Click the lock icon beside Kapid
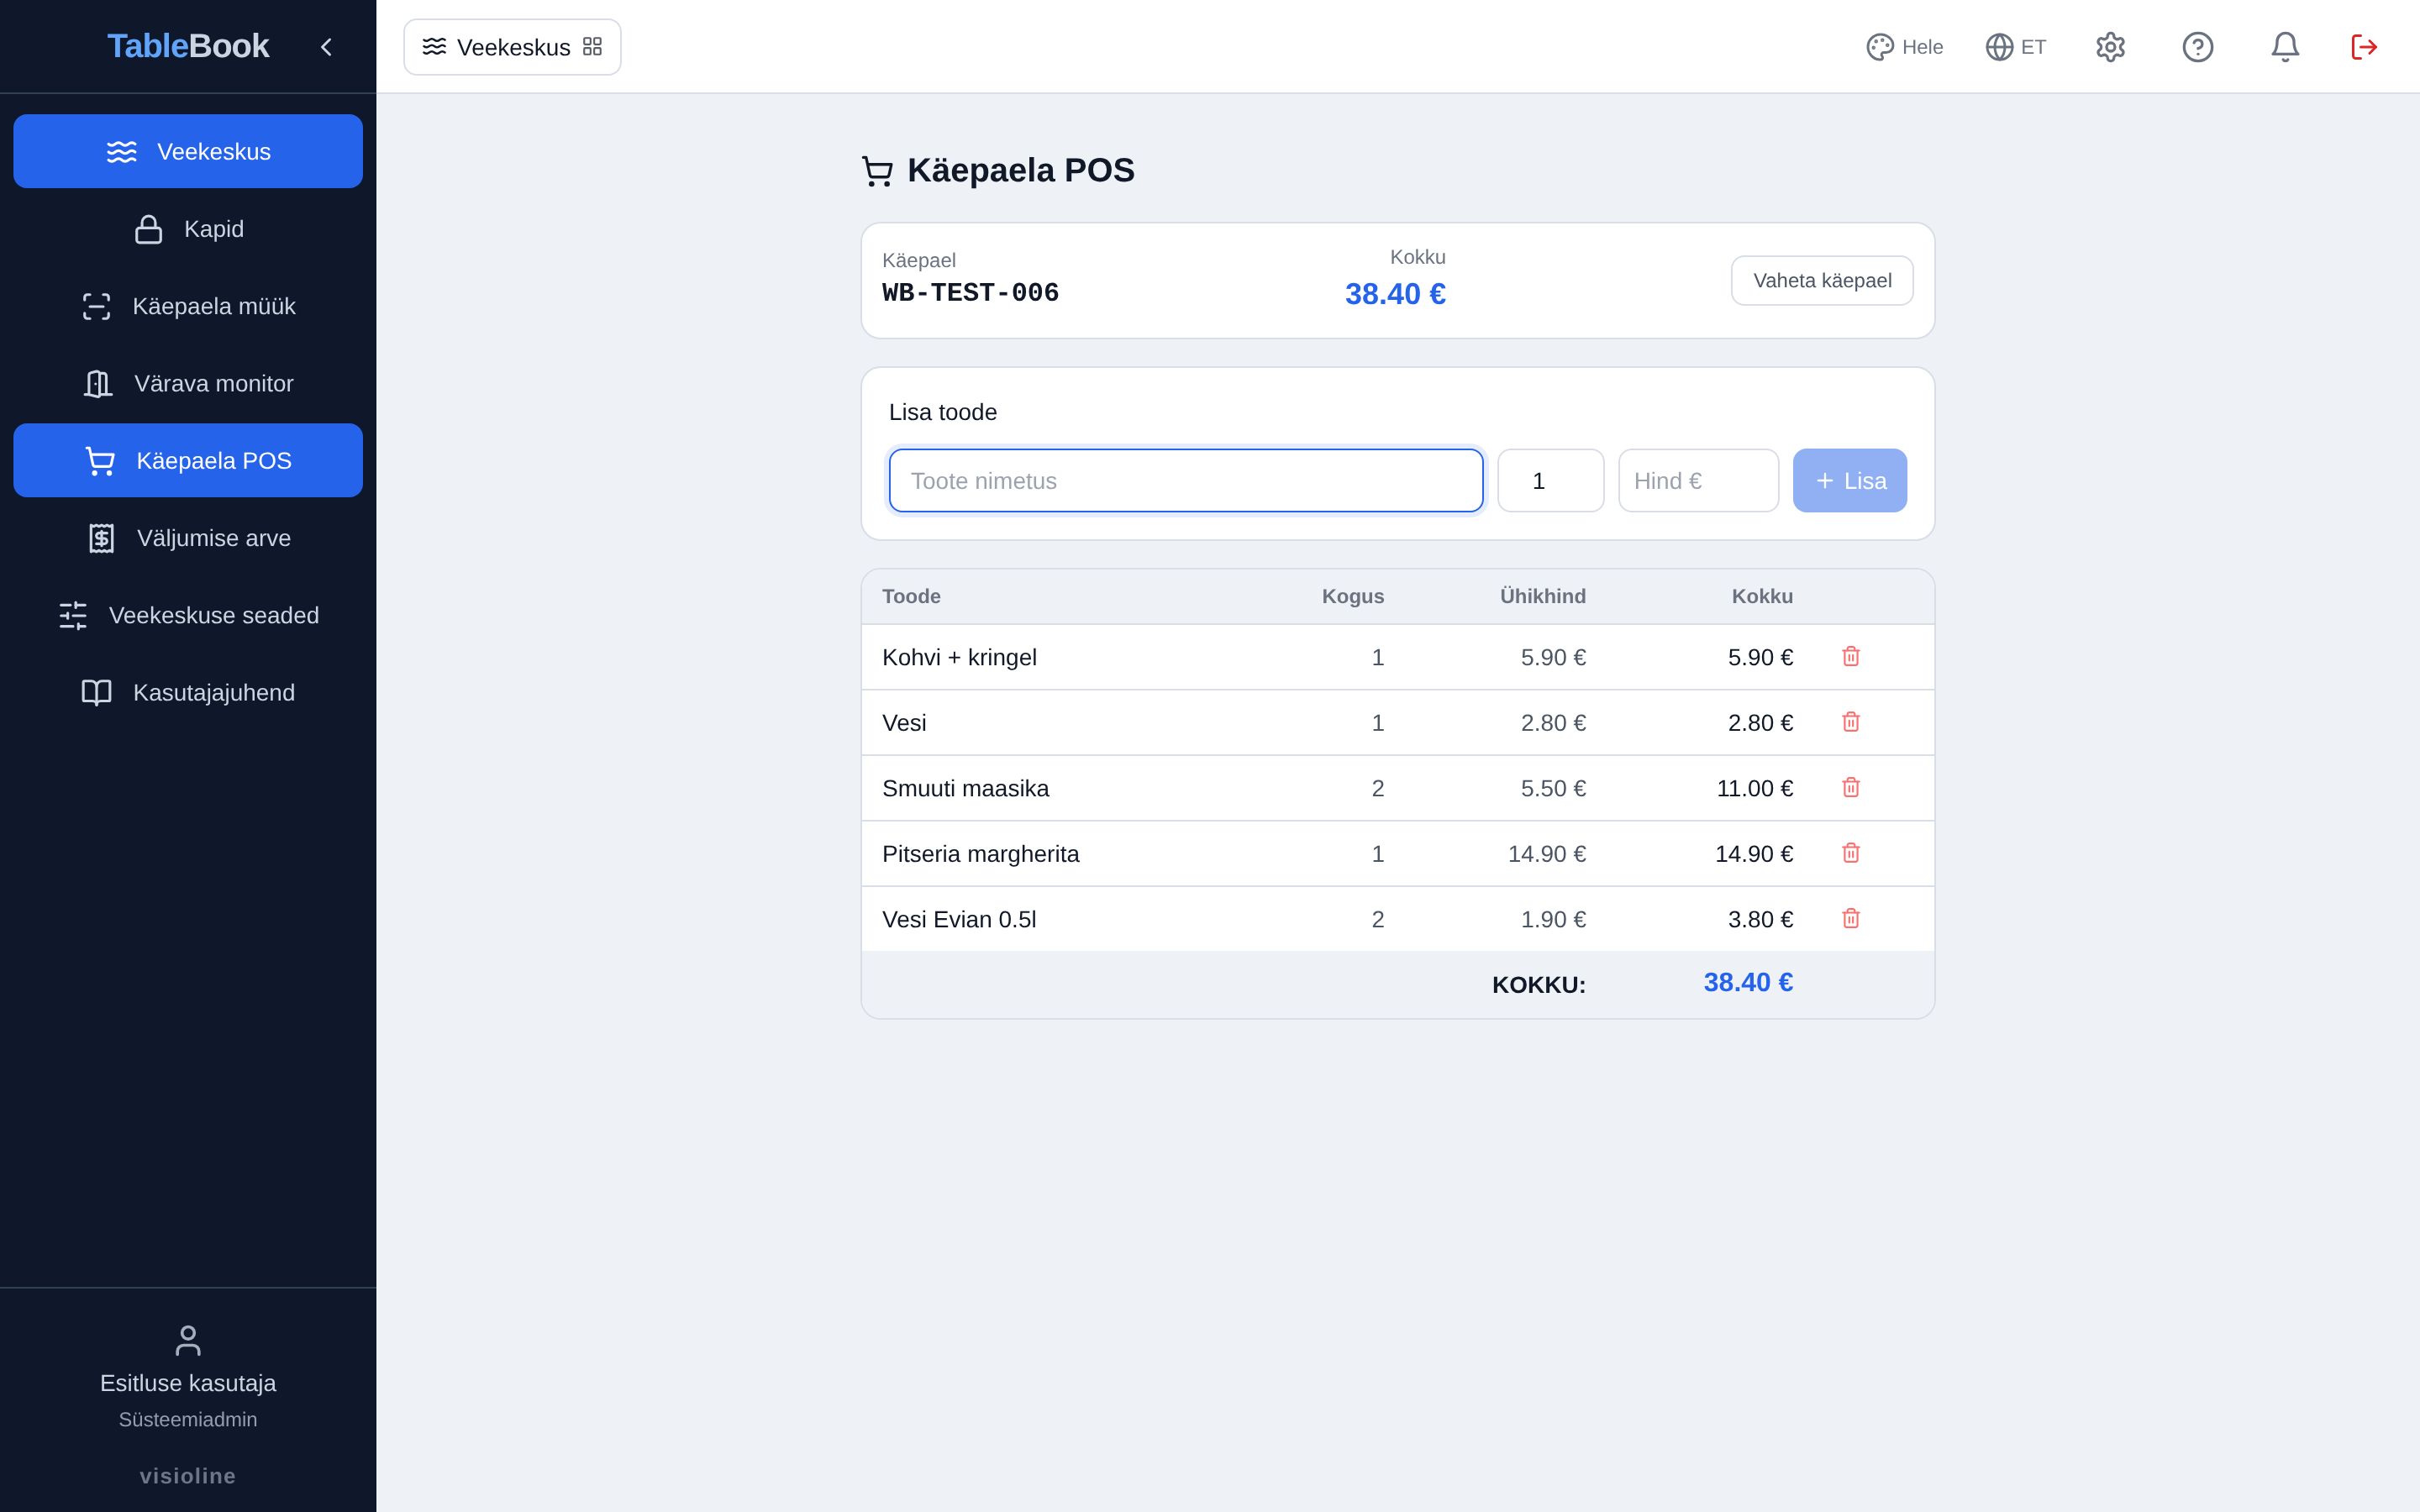 point(149,229)
